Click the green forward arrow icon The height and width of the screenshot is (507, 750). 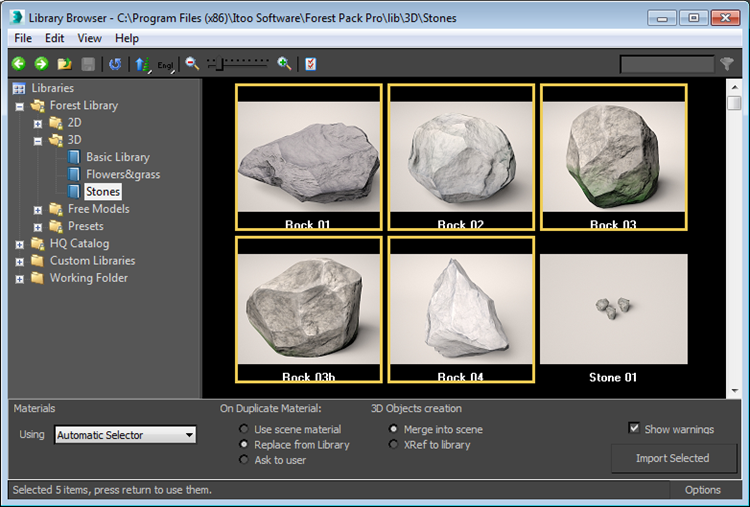41,64
